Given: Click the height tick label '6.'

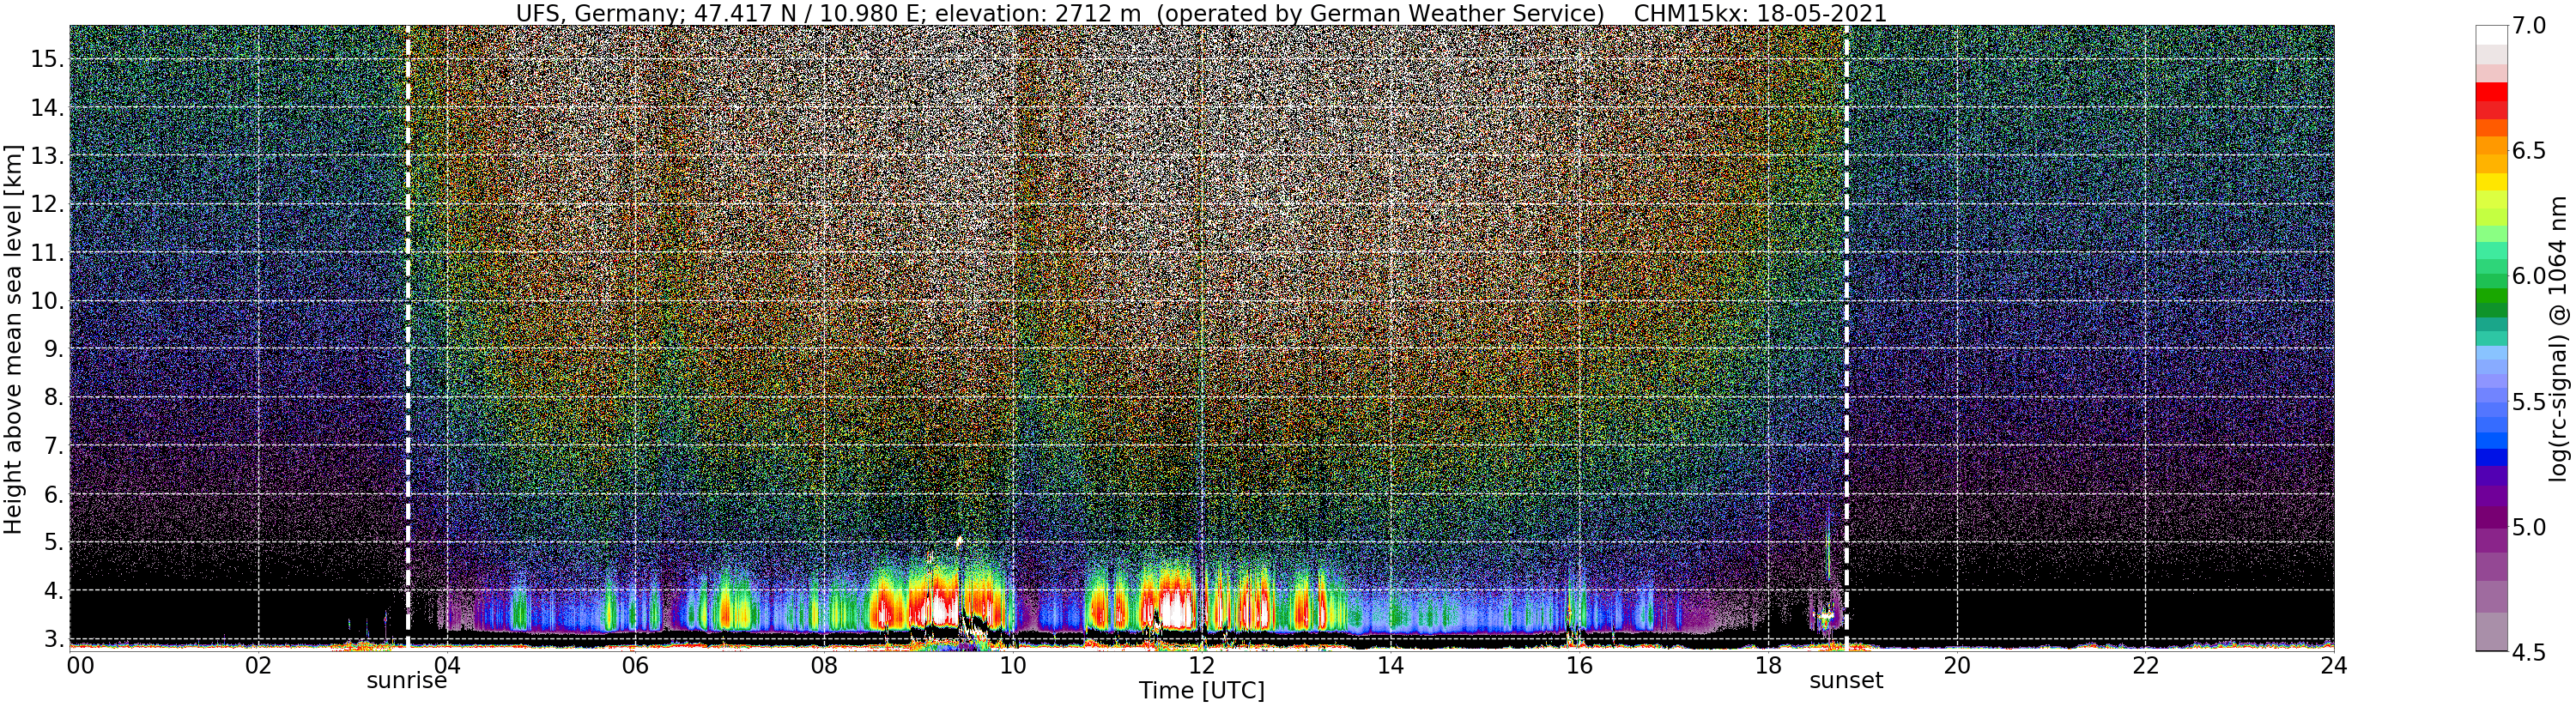Looking at the screenshot, I should [x=53, y=494].
